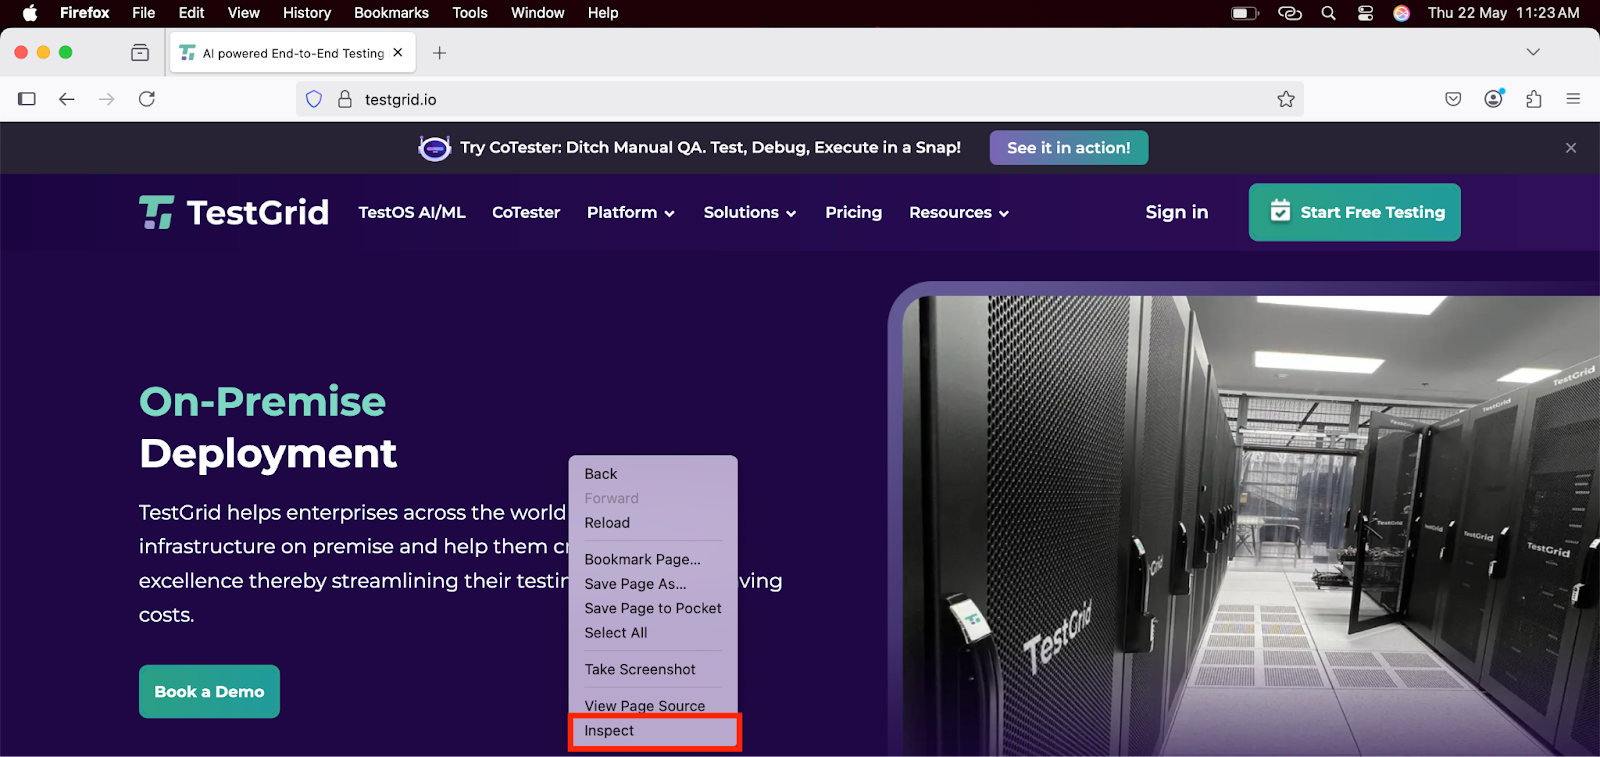Viewport: 1600px width, 757px height.
Task: Open the Firefox hamburger application menu
Action: pos(1573,99)
